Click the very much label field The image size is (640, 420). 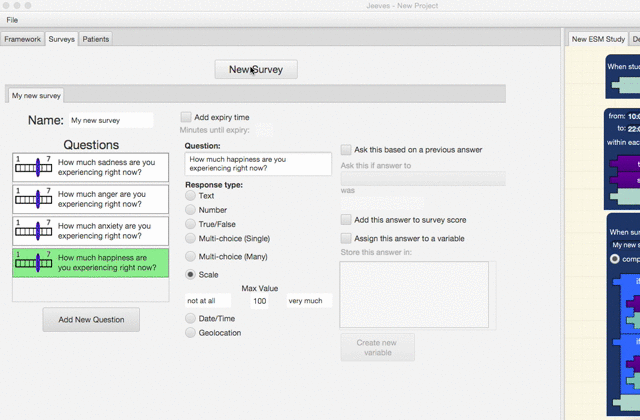309,301
